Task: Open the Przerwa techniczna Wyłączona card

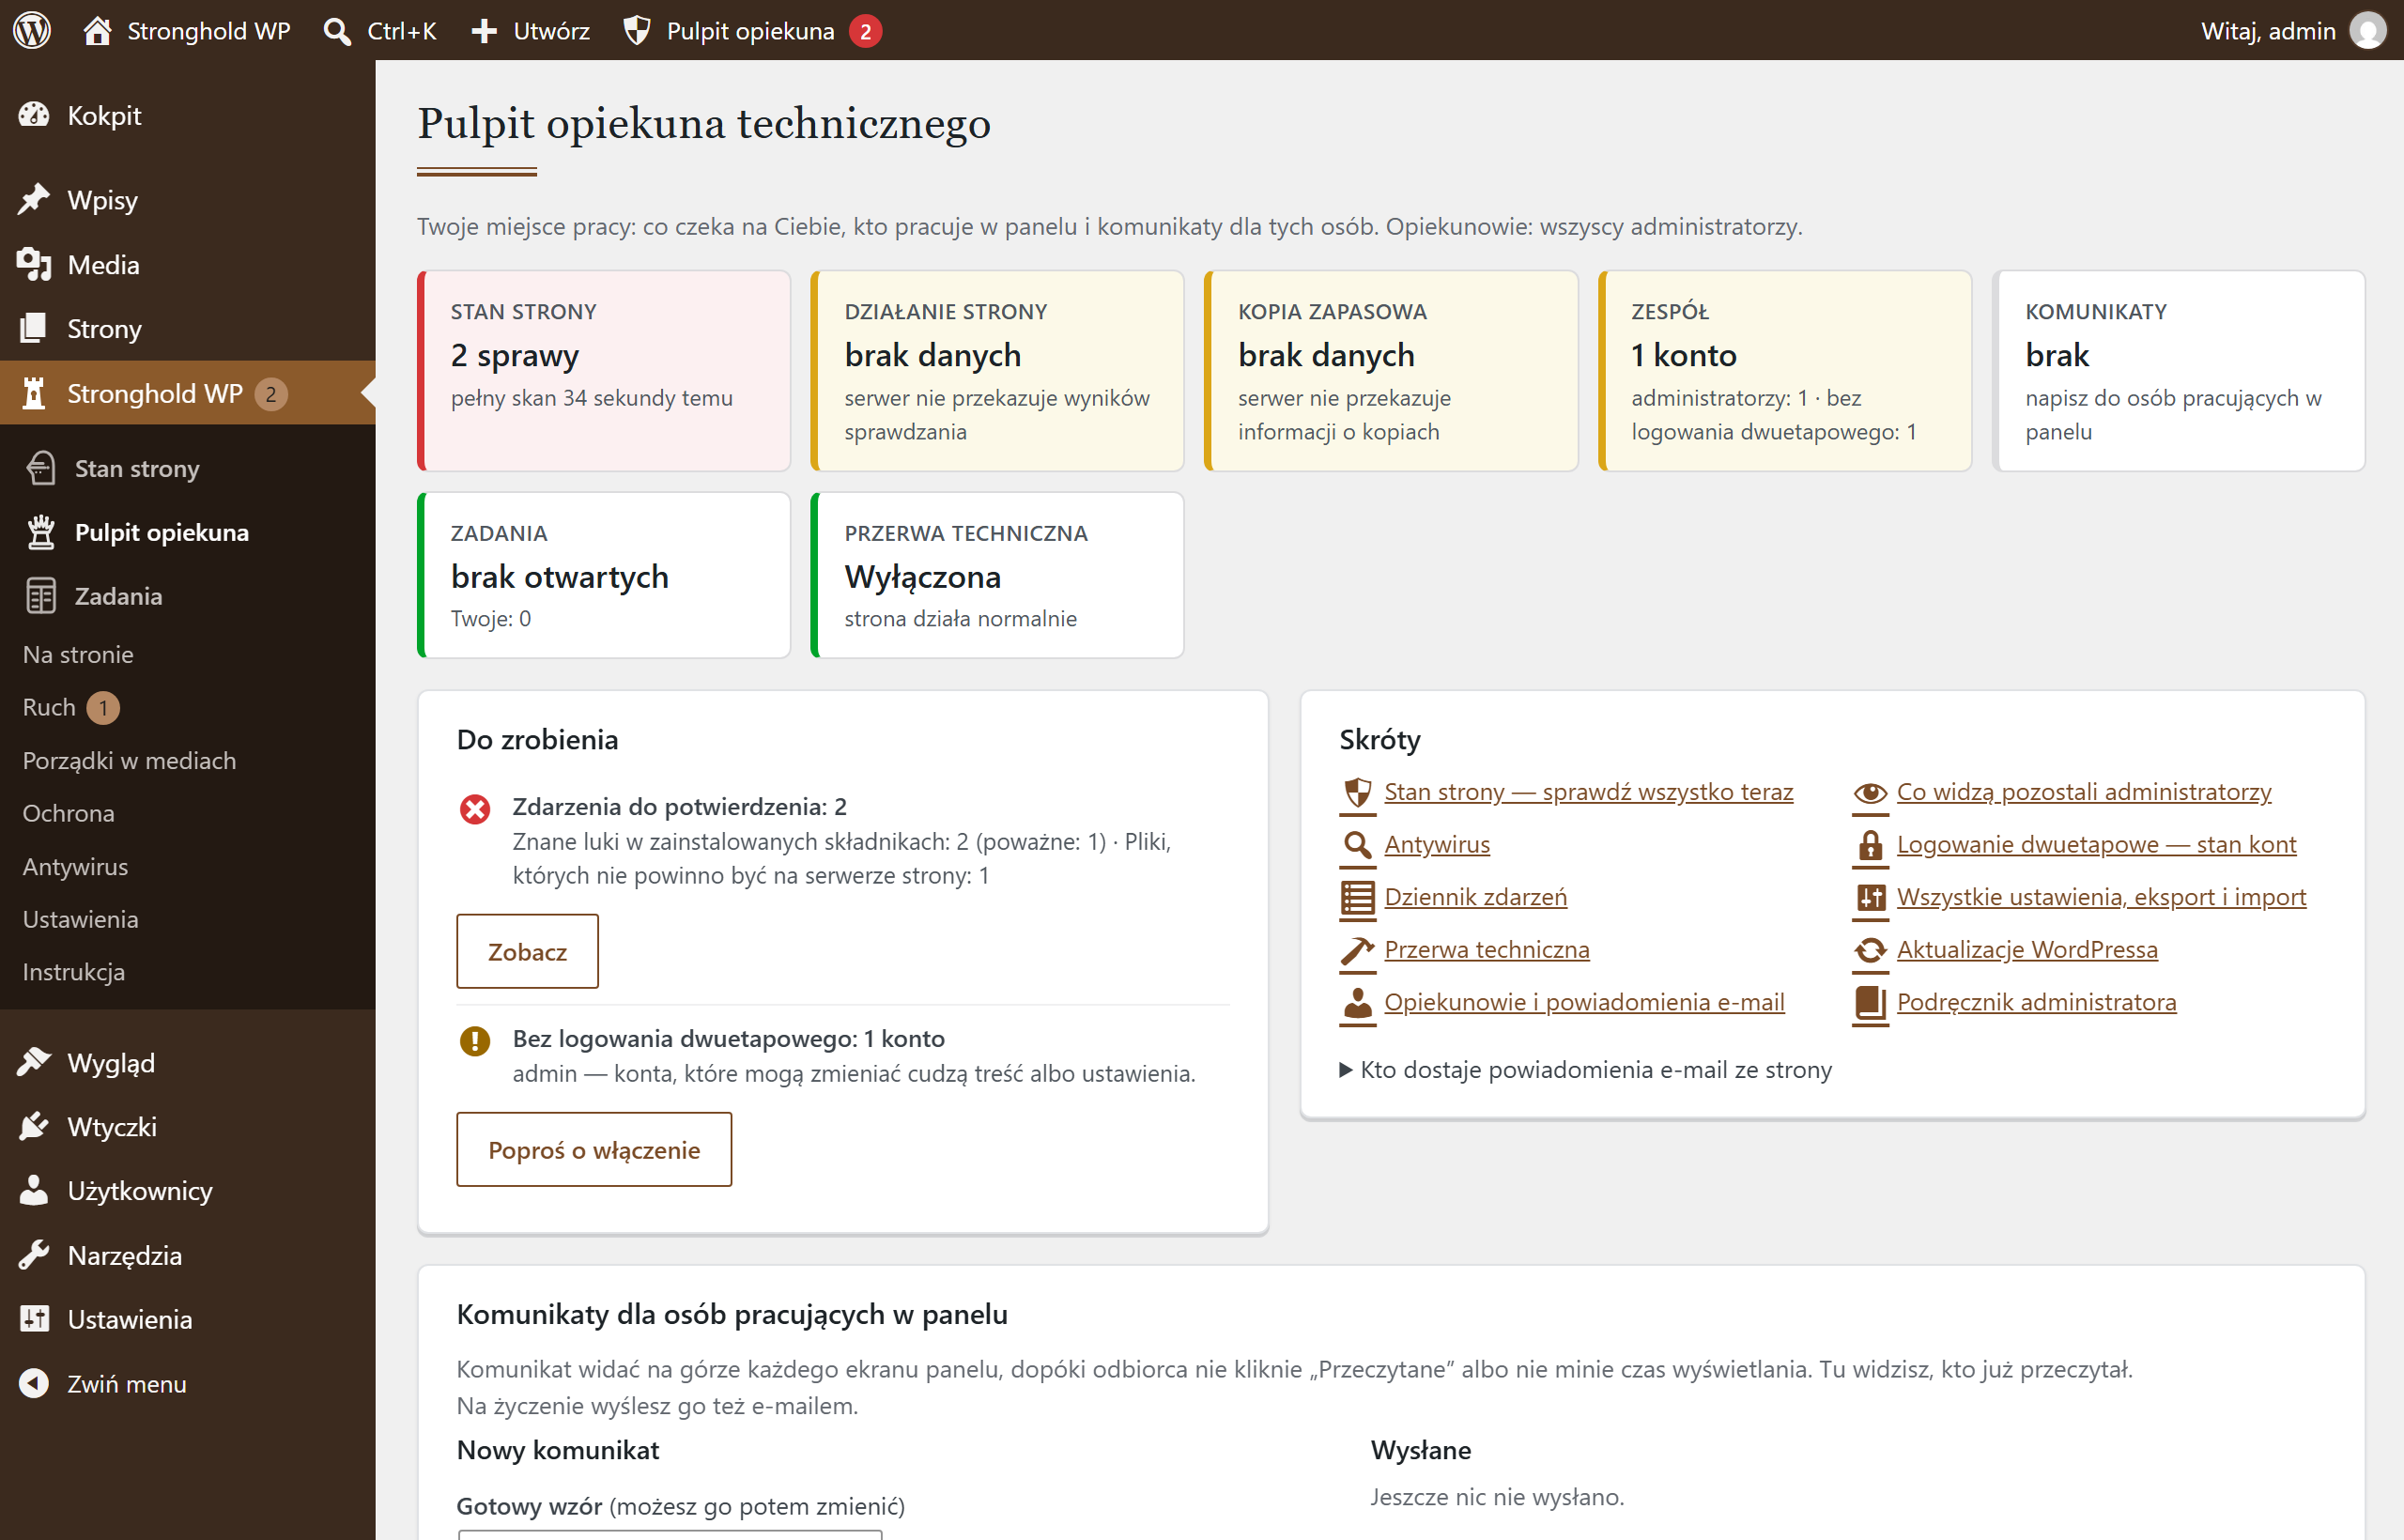Action: (997, 575)
